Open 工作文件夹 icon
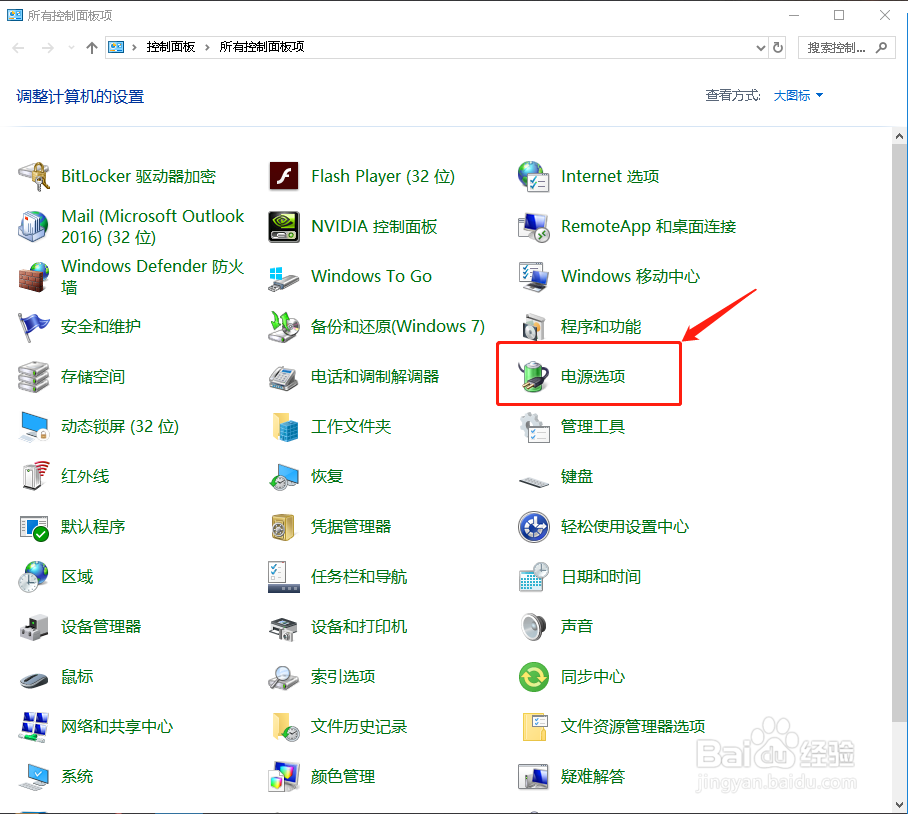Viewport: 908px width, 814px height. [x=285, y=427]
